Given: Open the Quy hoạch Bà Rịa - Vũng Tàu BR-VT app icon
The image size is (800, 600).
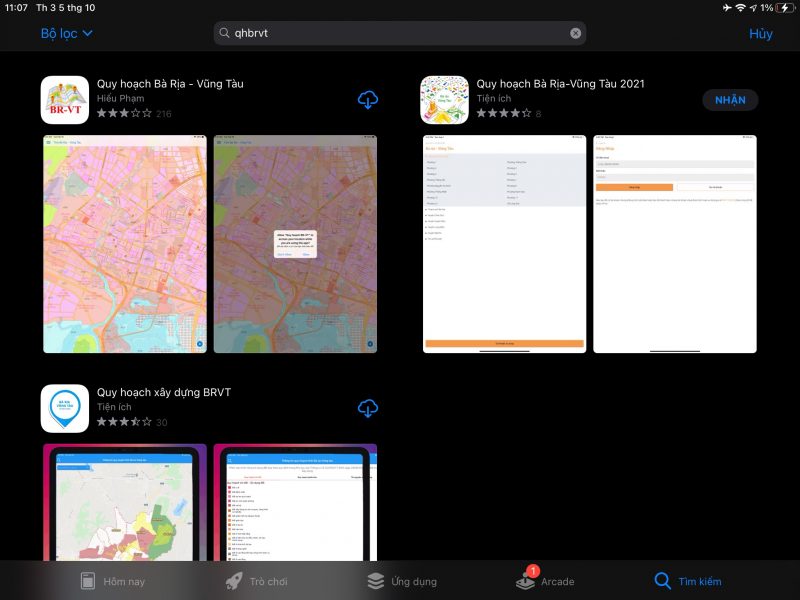Looking at the screenshot, I should coord(65,100).
